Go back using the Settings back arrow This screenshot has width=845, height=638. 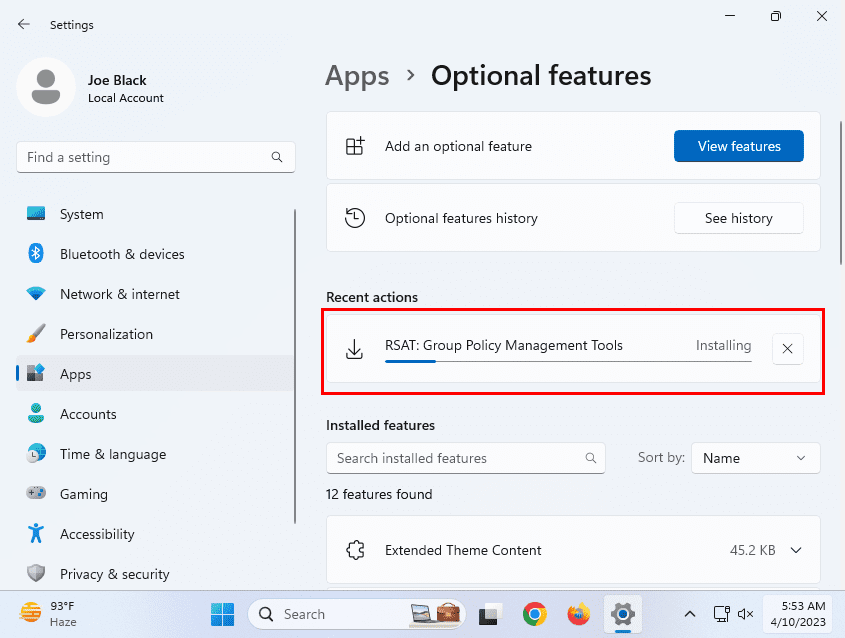point(24,24)
